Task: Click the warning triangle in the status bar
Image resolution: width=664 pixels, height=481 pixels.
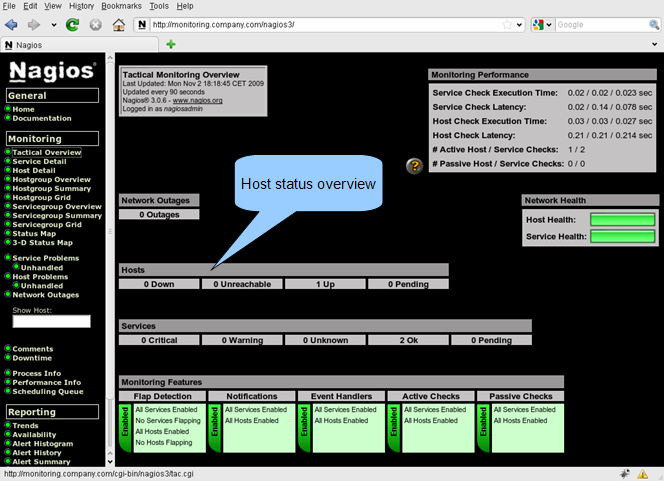Action: [x=642, y=474]
